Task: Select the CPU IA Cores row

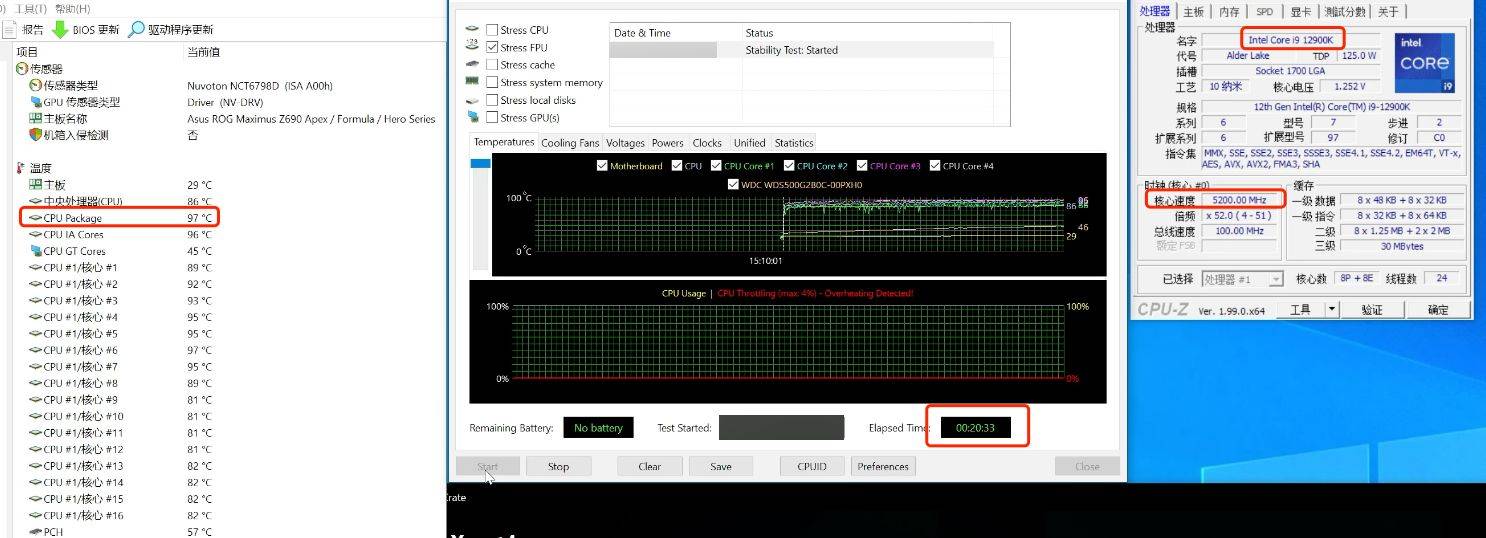Action: [x=120, y=235]
